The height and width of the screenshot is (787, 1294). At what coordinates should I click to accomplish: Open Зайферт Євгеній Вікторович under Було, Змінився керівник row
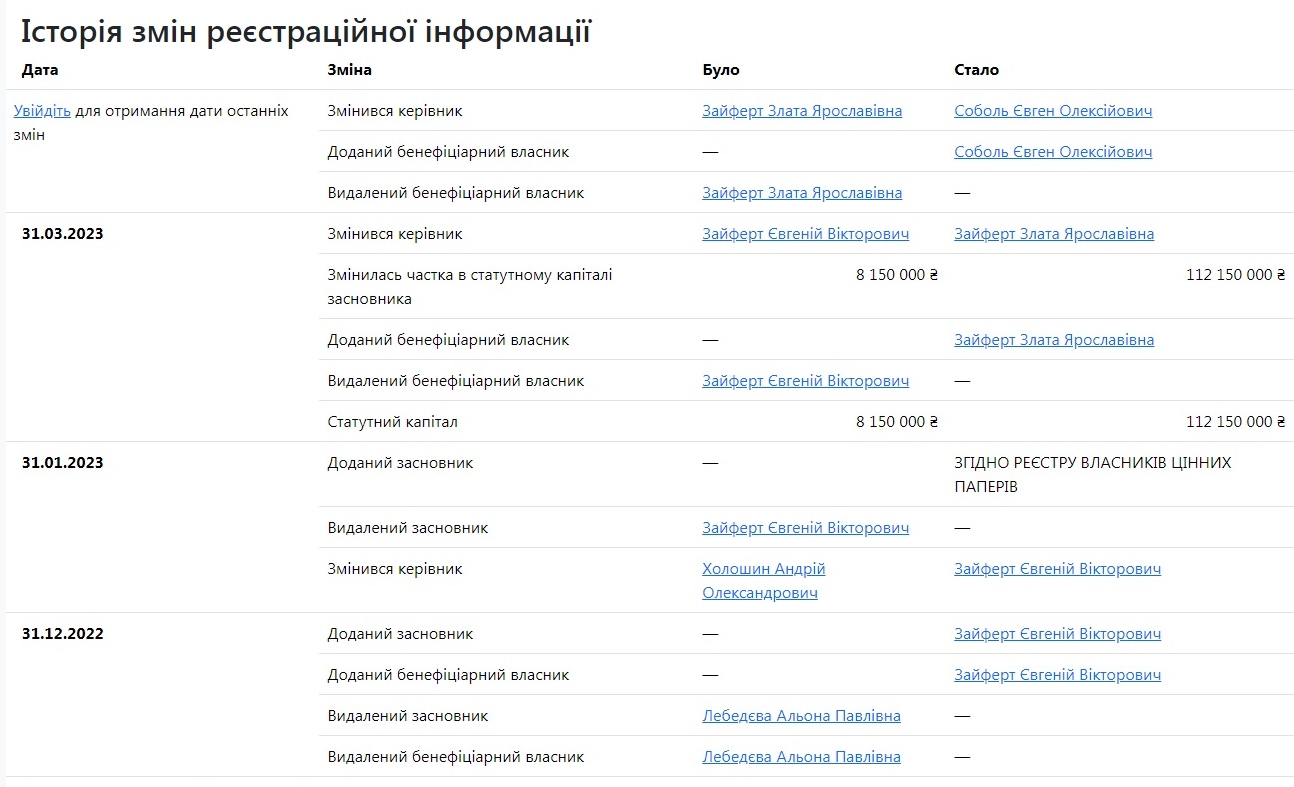tap(806, 234)
